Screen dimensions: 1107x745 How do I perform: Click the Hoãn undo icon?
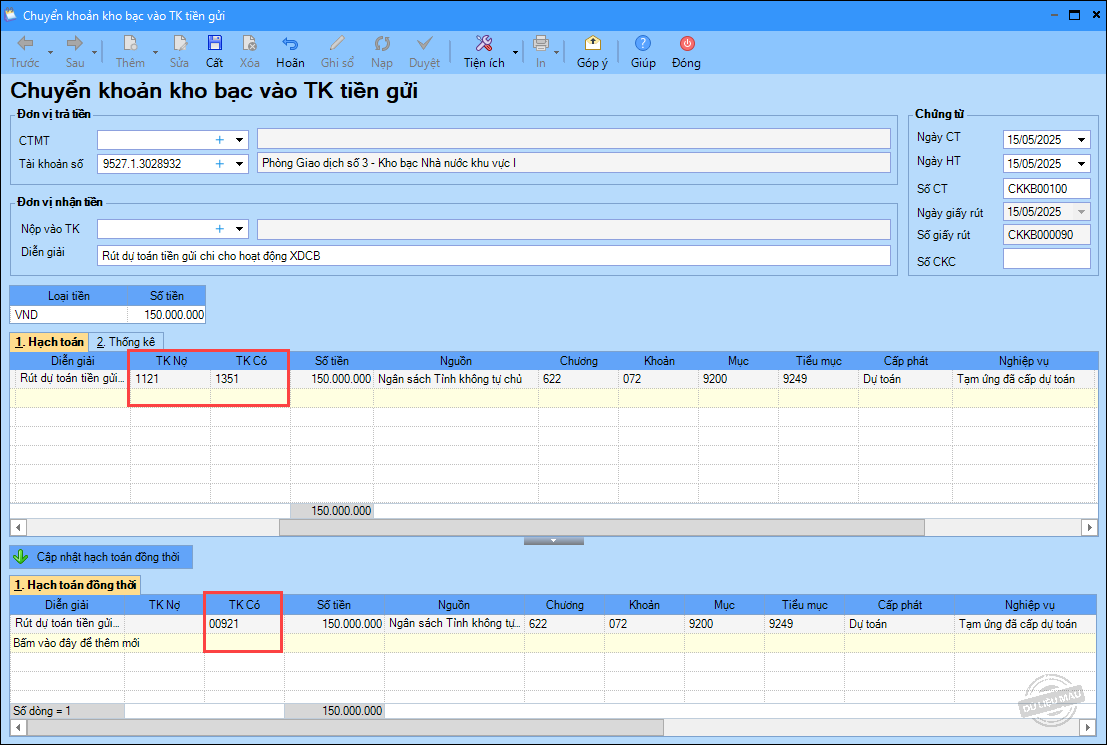[290, 44]
